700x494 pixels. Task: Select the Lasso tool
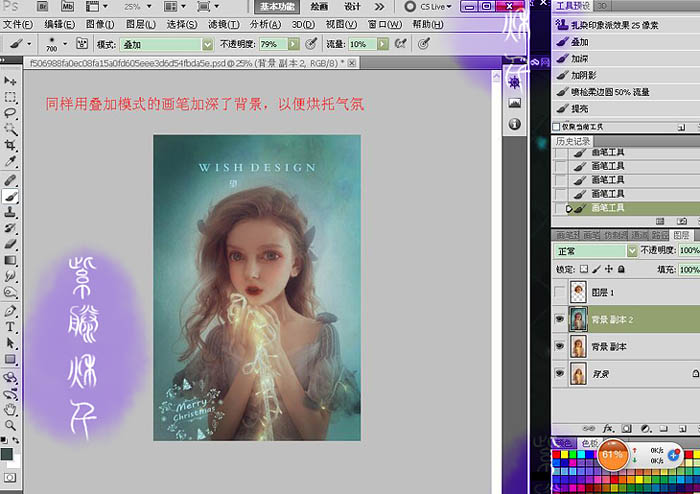pos(10,113)
